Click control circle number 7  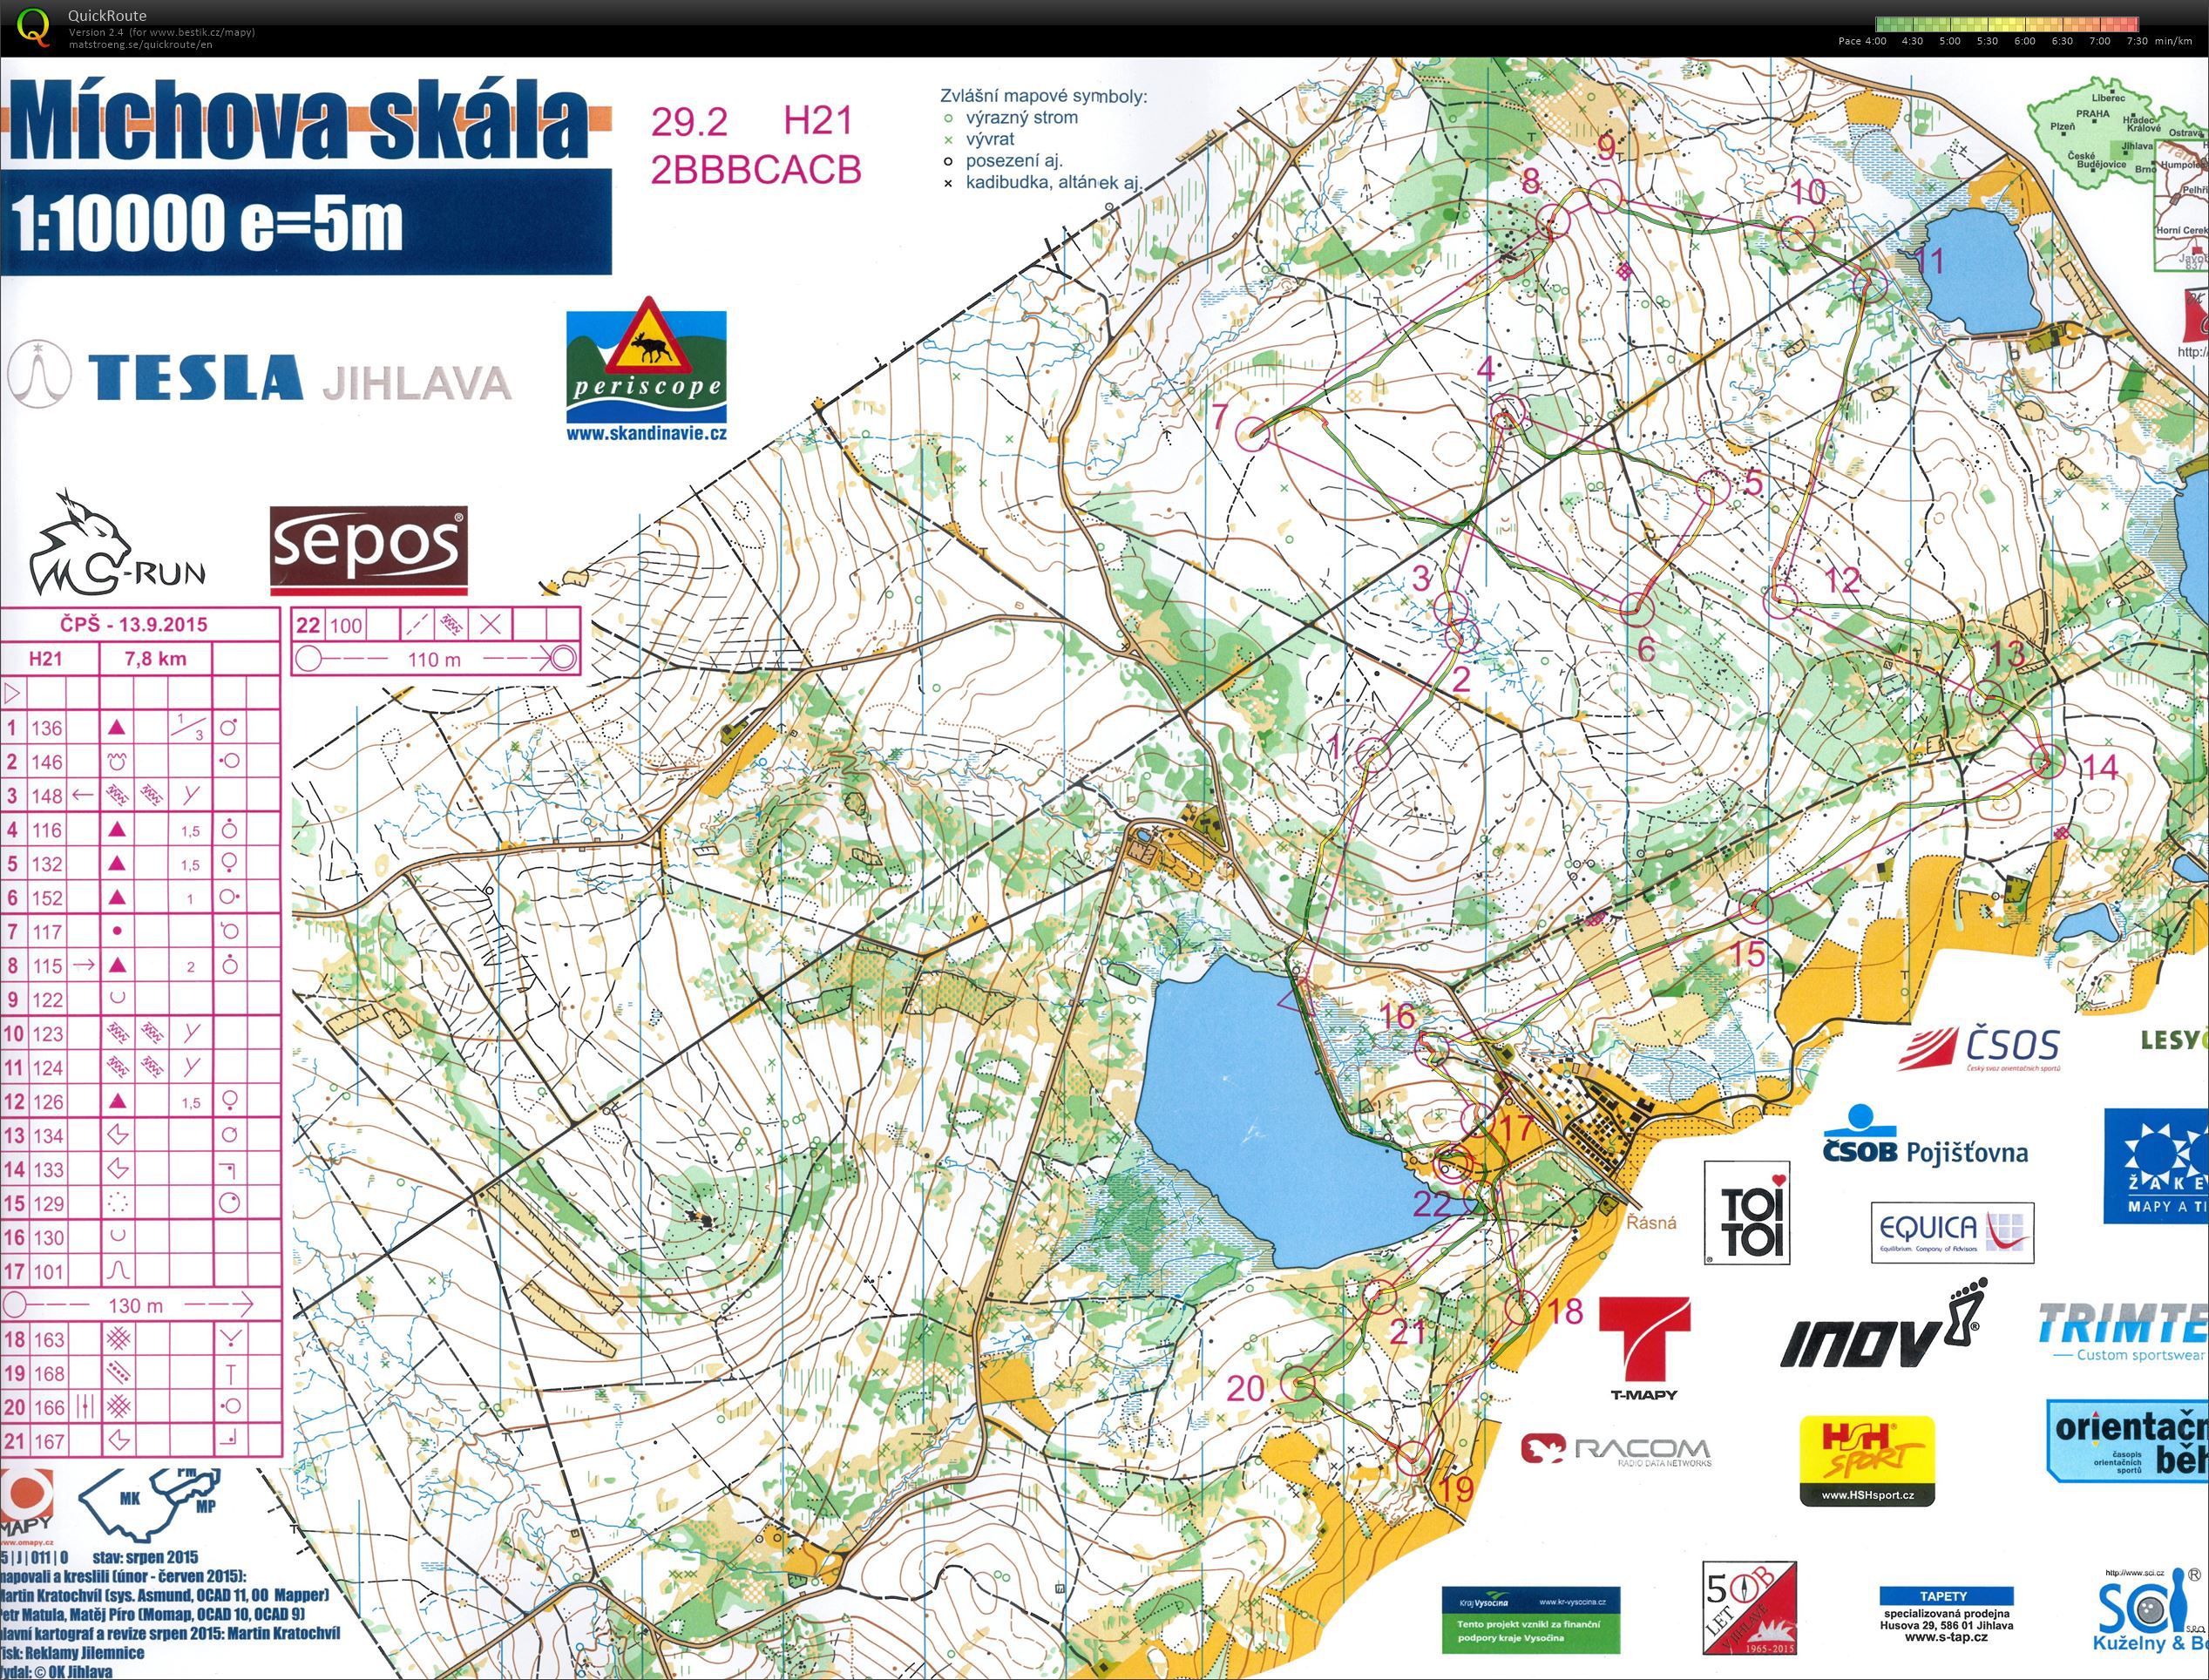[1252, 433]
